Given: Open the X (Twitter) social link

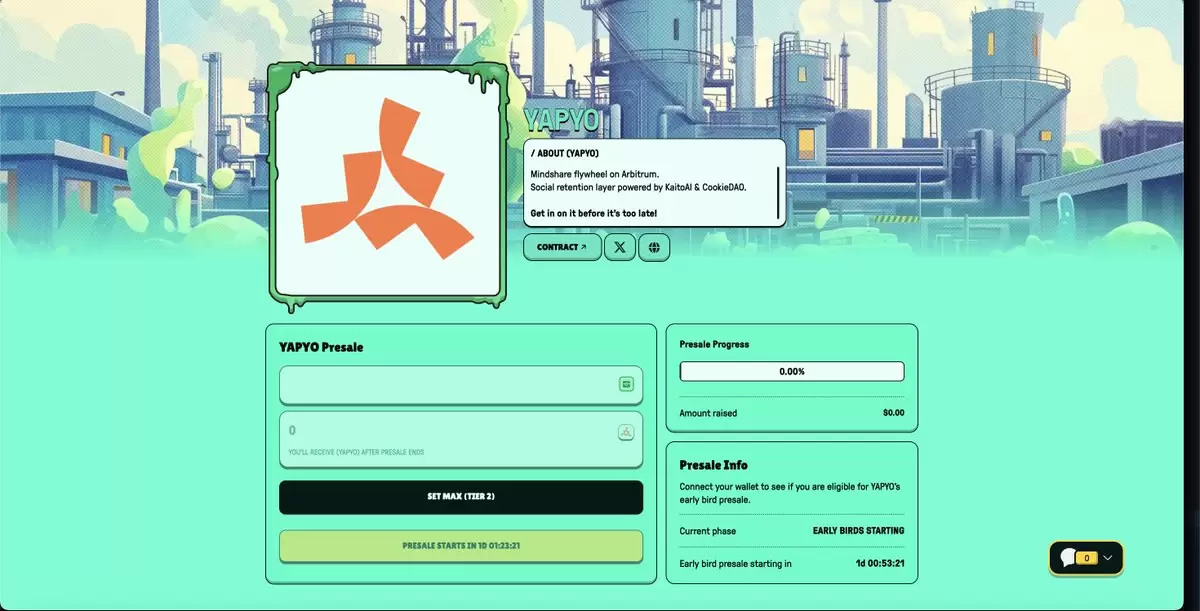Looking at the screenshot, I should [620, 247].
